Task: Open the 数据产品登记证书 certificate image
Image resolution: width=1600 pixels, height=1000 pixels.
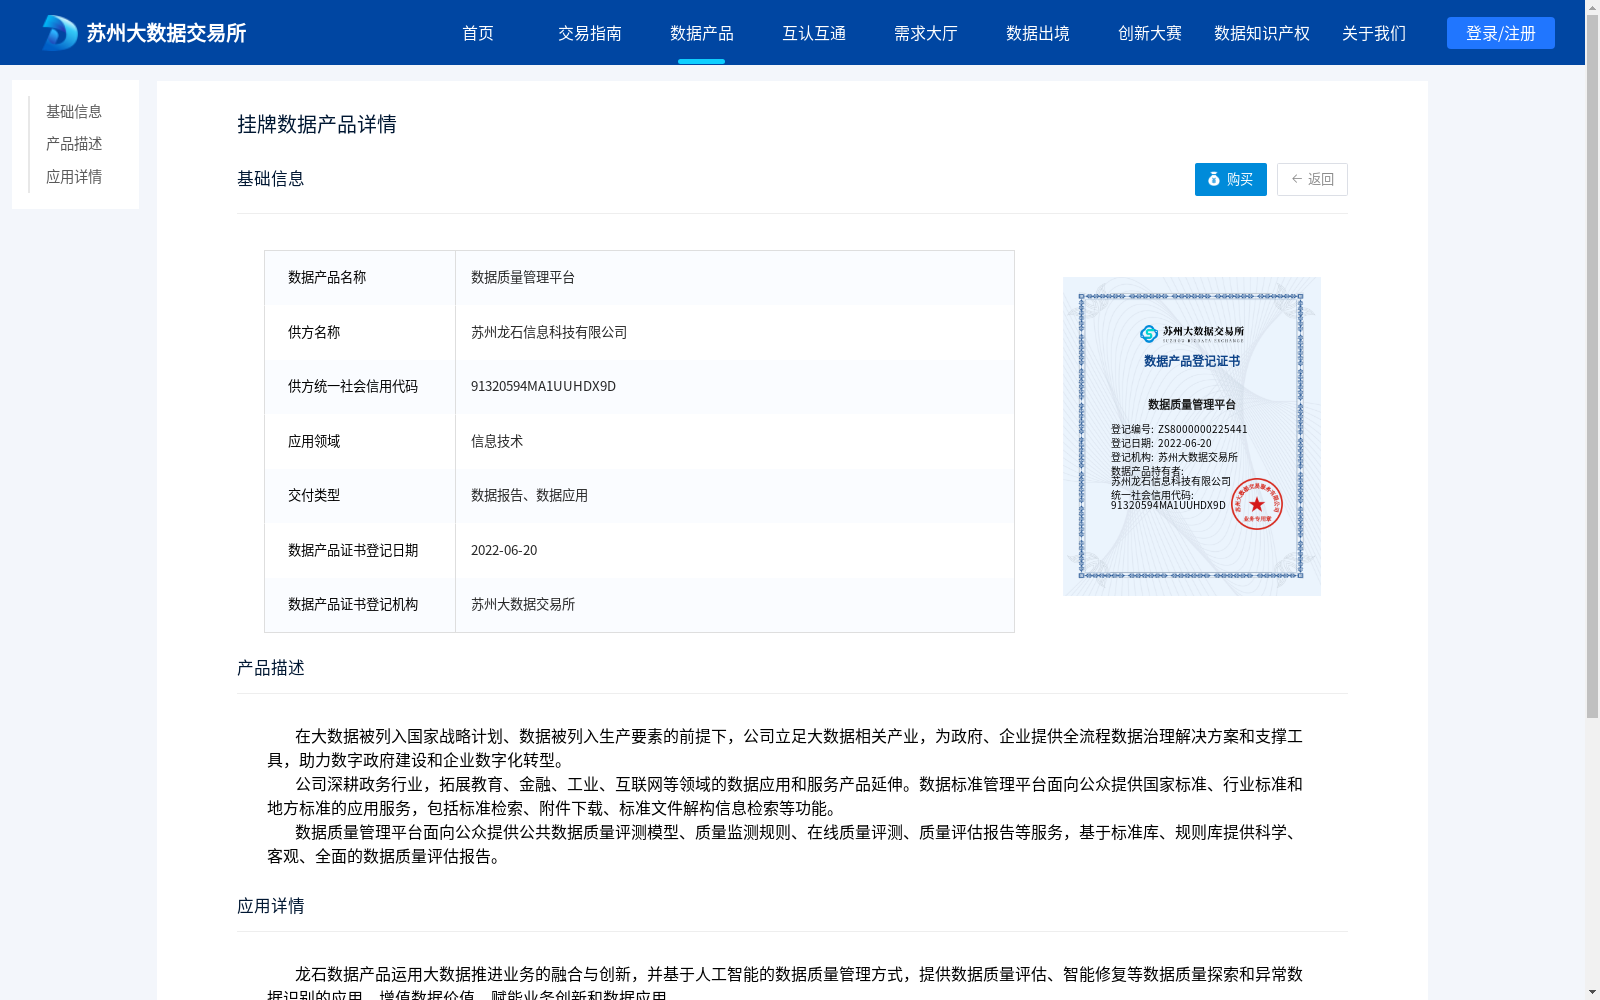Action: pos(1192,436)
